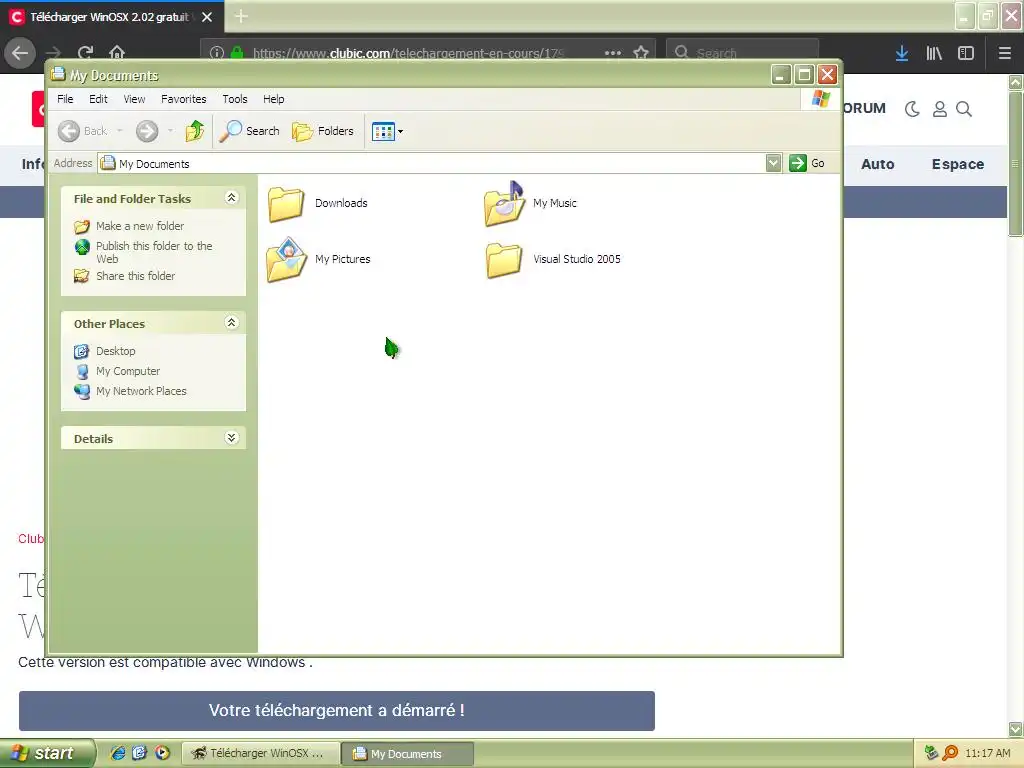The width and height of the screenshot is (1024, 768).
Task: Click the Clubic user account icon
Action: tap(940, 109)
